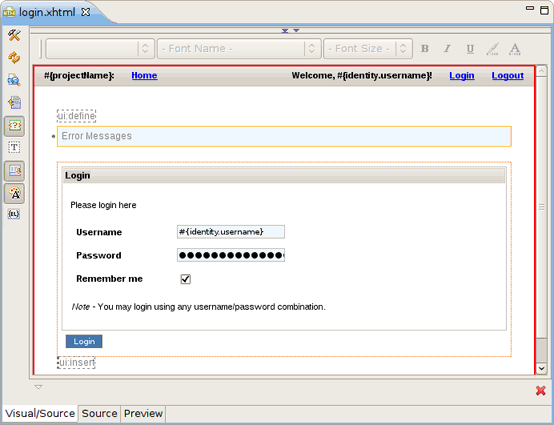Toggle the show text formatting bar icon
The width and height of the screenshot is (554, 425).
(x=14, y=193)
